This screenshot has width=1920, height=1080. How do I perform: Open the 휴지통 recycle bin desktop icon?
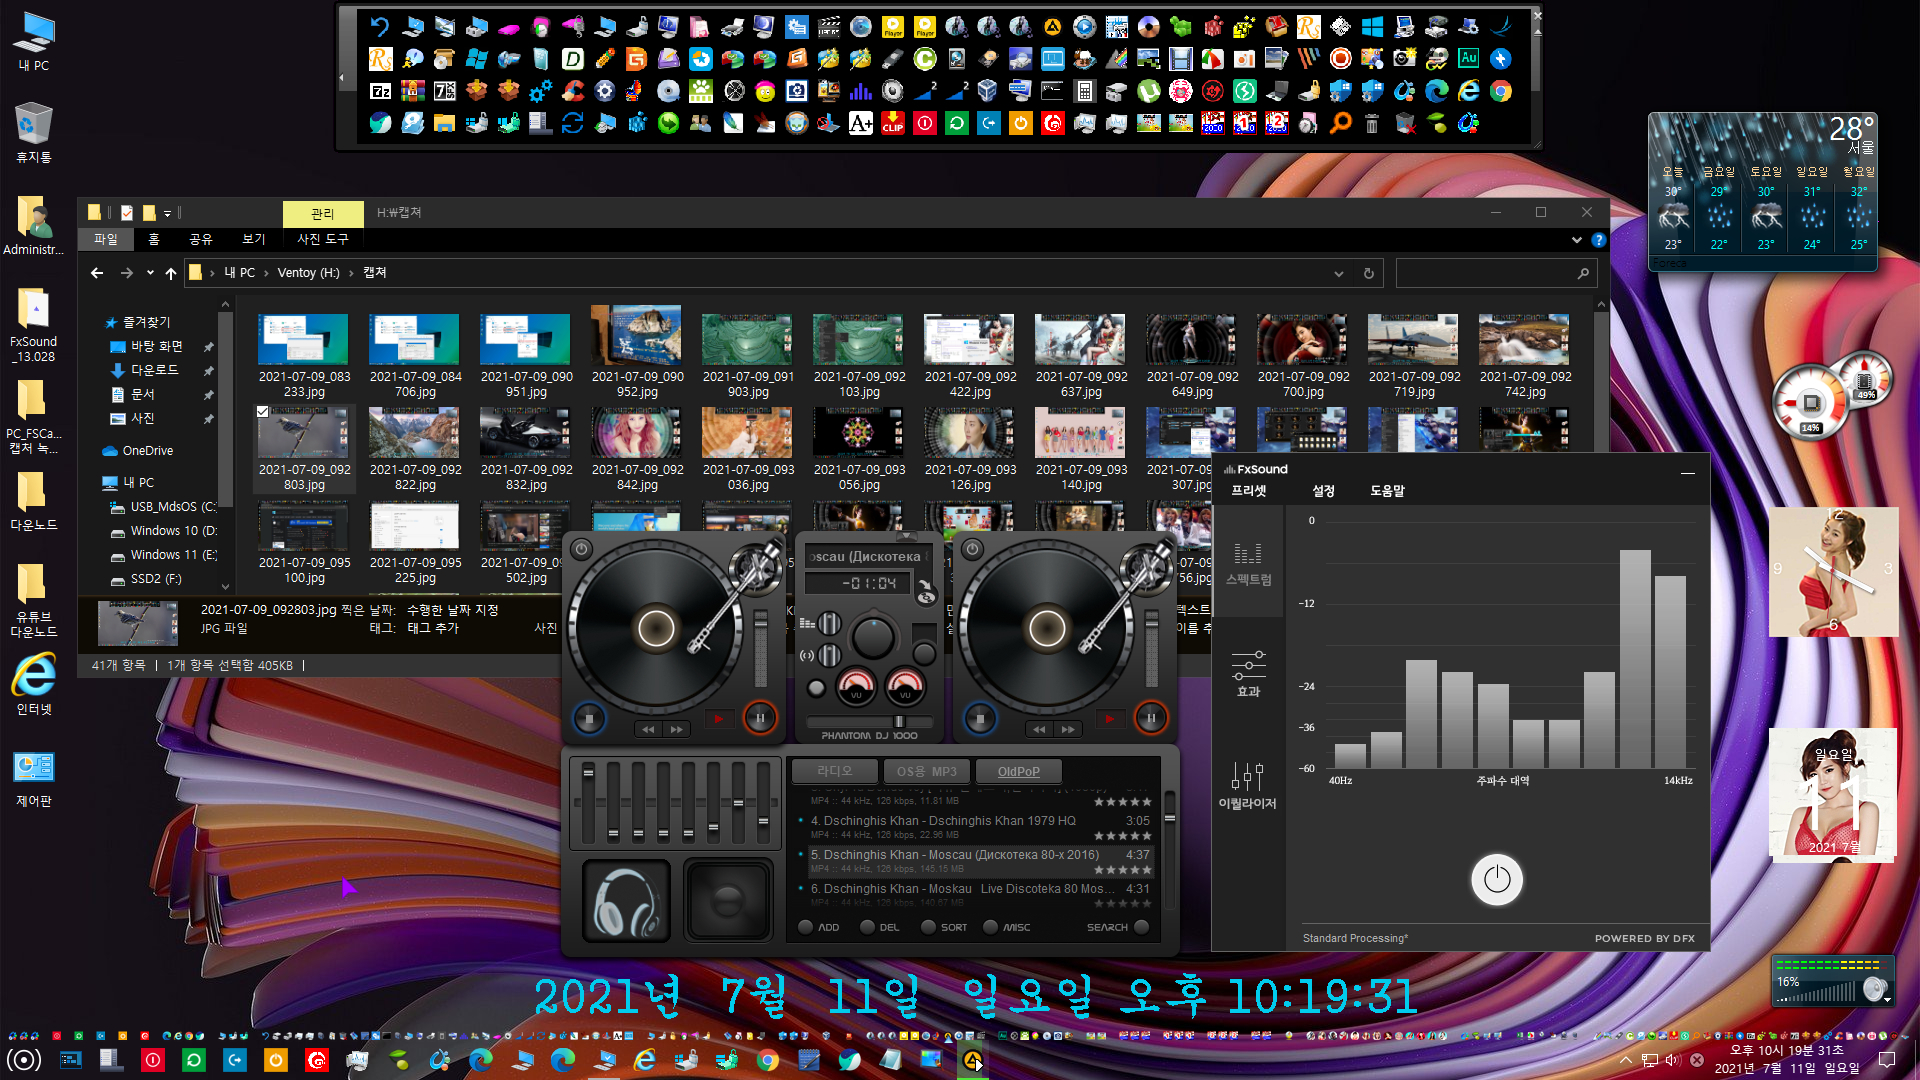[x=34, y=132]
